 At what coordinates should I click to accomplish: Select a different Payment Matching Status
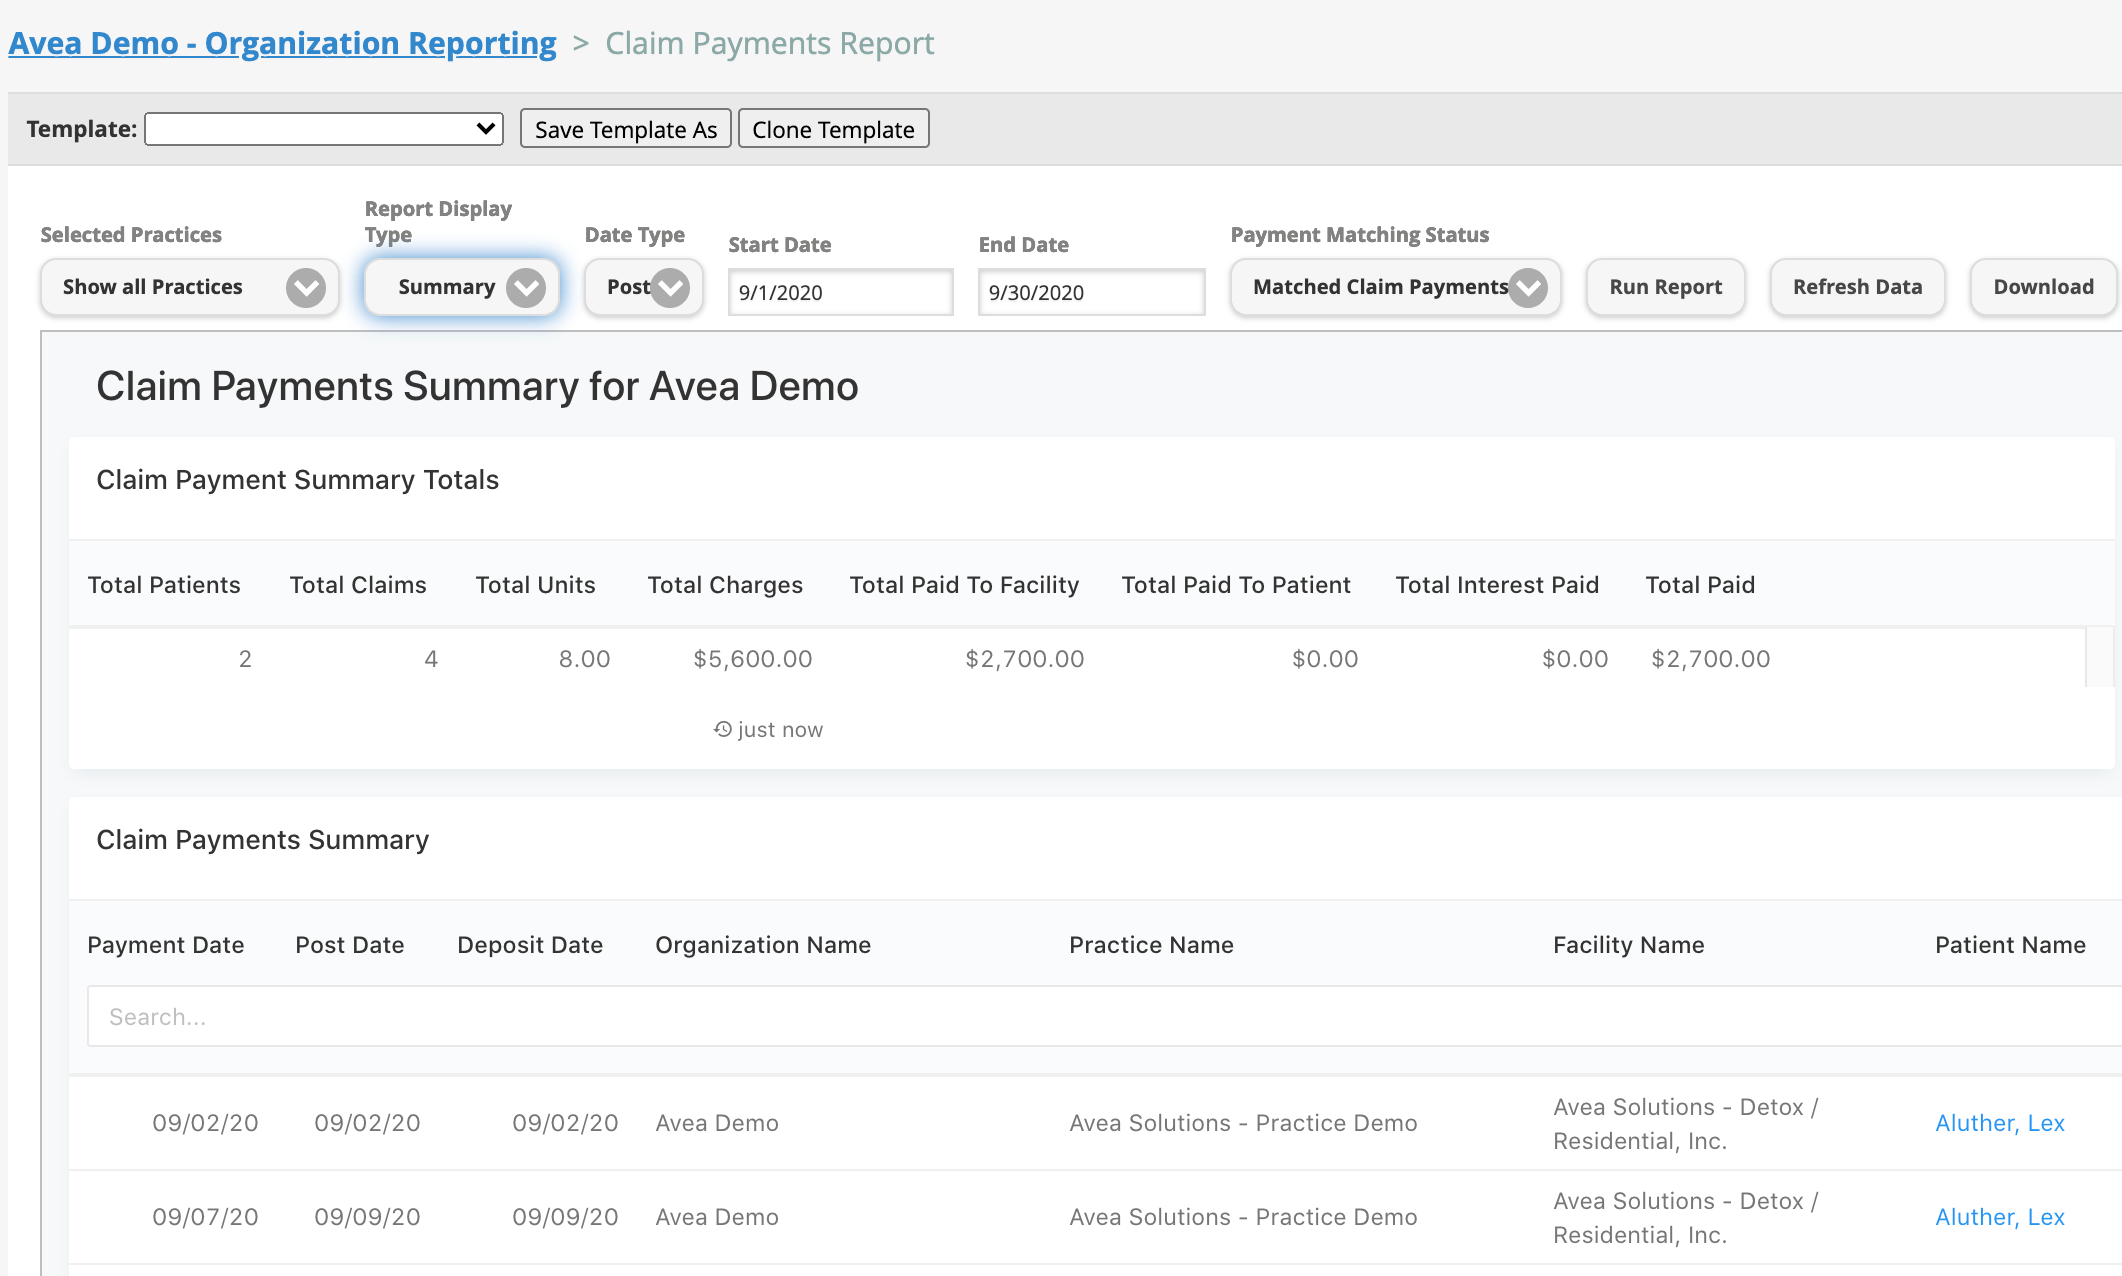(1395, 287)
